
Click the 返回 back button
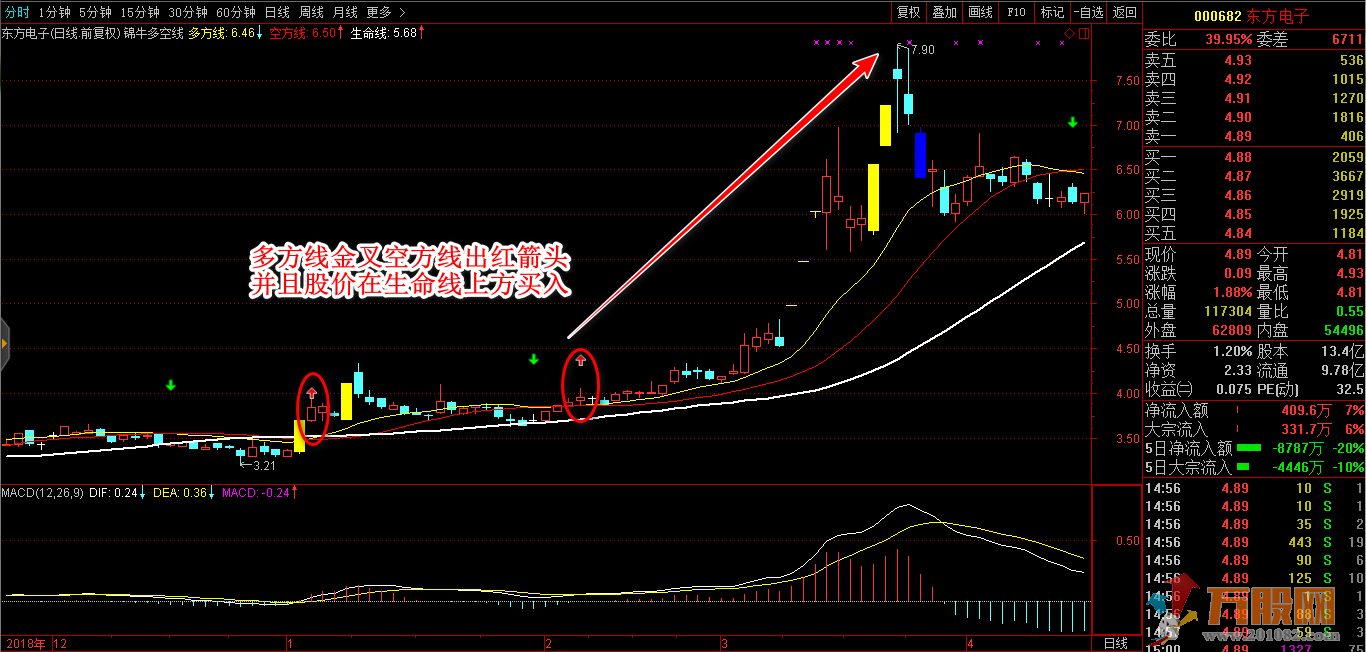pyautogui.click(x=1124, y=12)
